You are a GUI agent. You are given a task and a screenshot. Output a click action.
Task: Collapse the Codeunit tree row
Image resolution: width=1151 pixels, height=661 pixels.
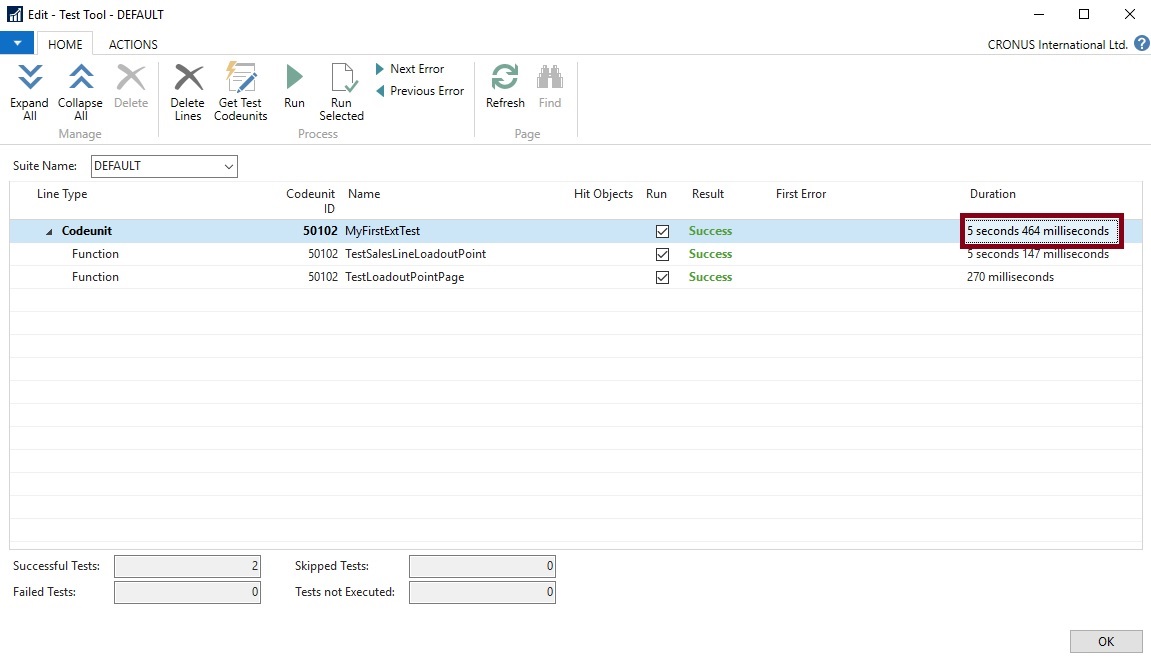[50, 232]
